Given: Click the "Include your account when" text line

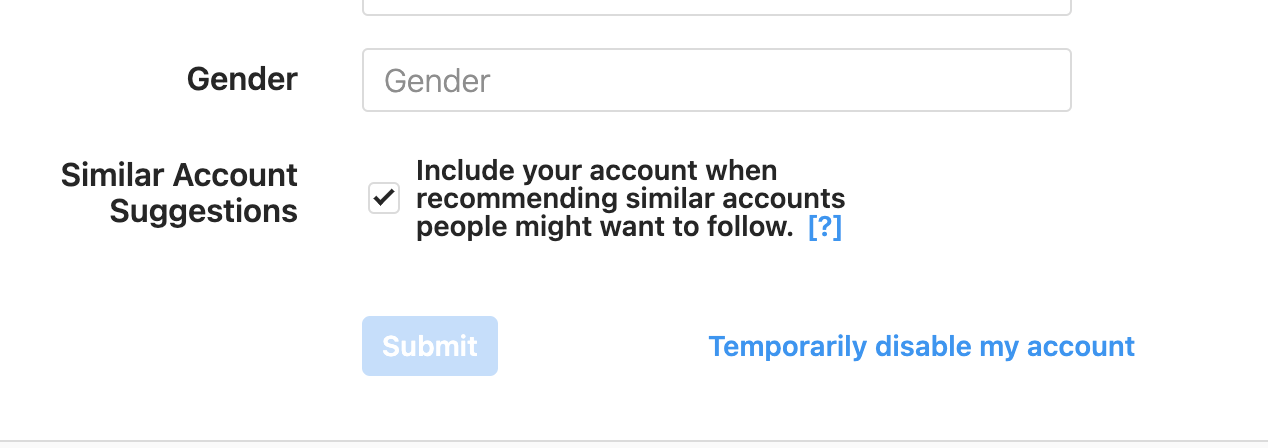Looking at the screenshot, I should (596, 170).
